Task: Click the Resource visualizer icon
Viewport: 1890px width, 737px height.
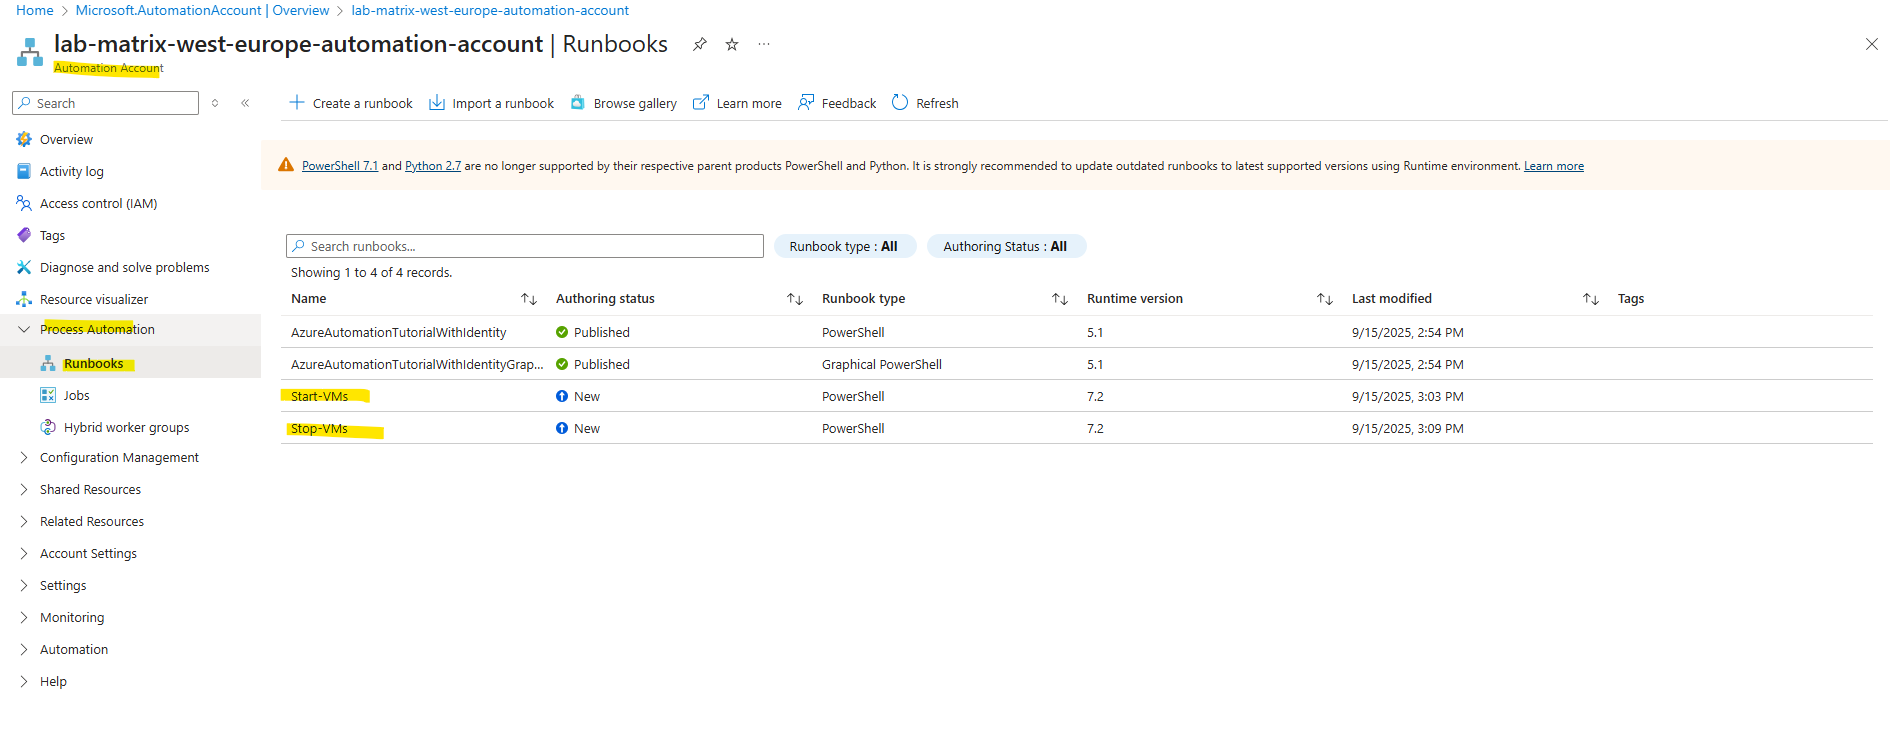Action: click(24, 299)
